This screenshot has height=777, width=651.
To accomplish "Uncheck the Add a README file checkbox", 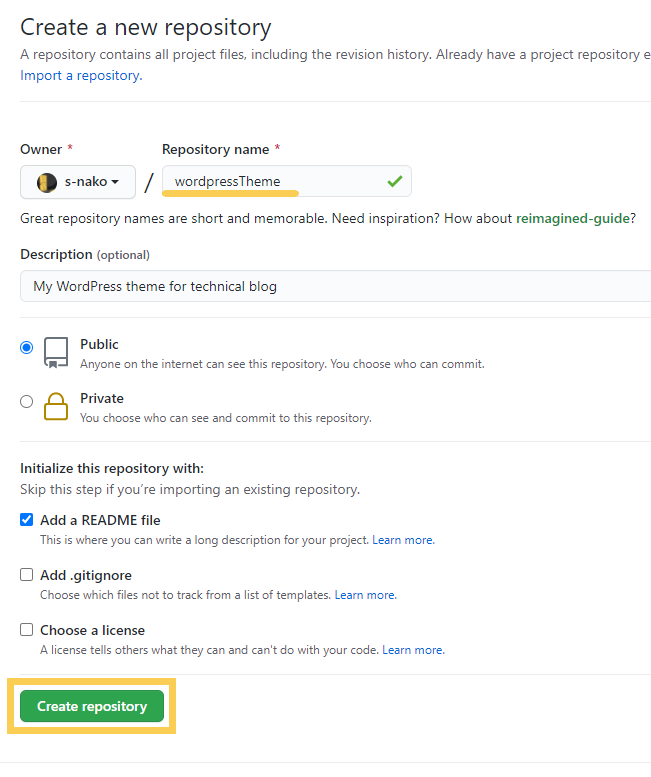I will tap(27, 519).
